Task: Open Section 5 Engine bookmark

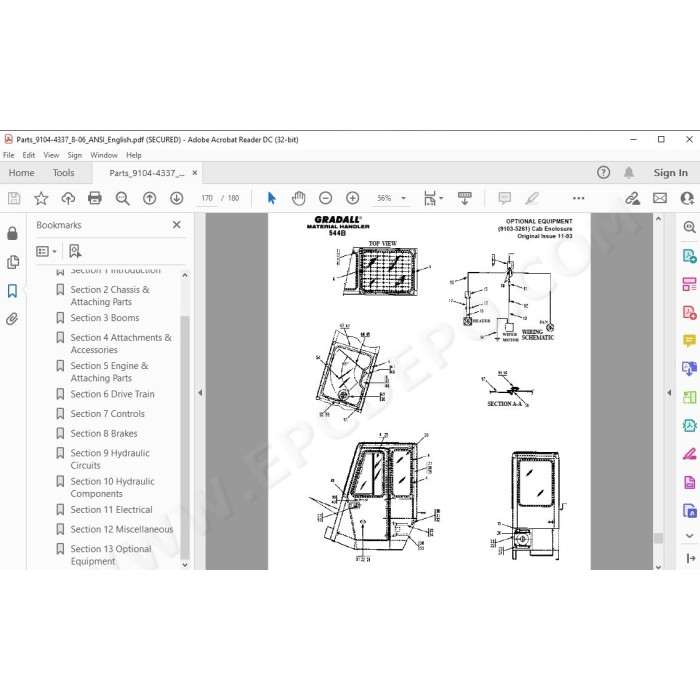Action: coord(109,372)
